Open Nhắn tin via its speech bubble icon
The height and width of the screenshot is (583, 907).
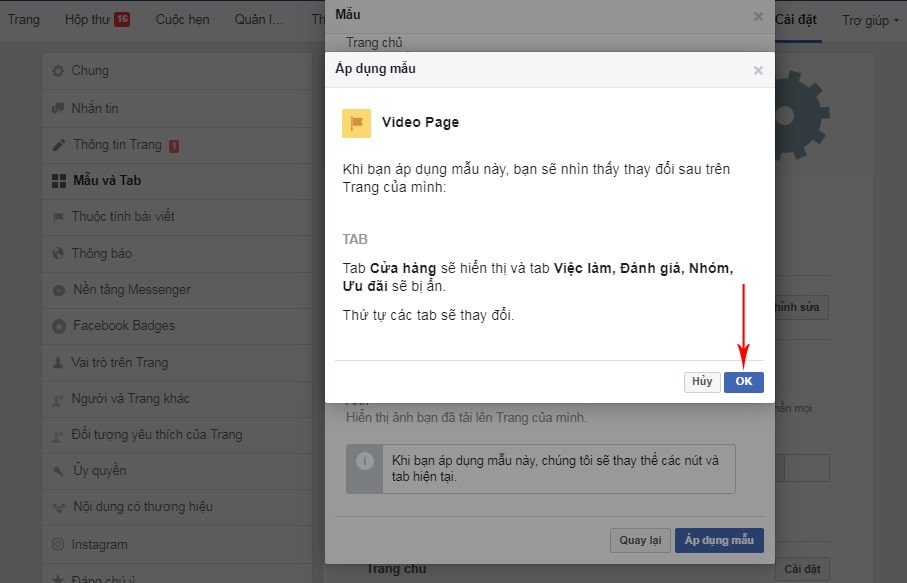tap(57, 108)
